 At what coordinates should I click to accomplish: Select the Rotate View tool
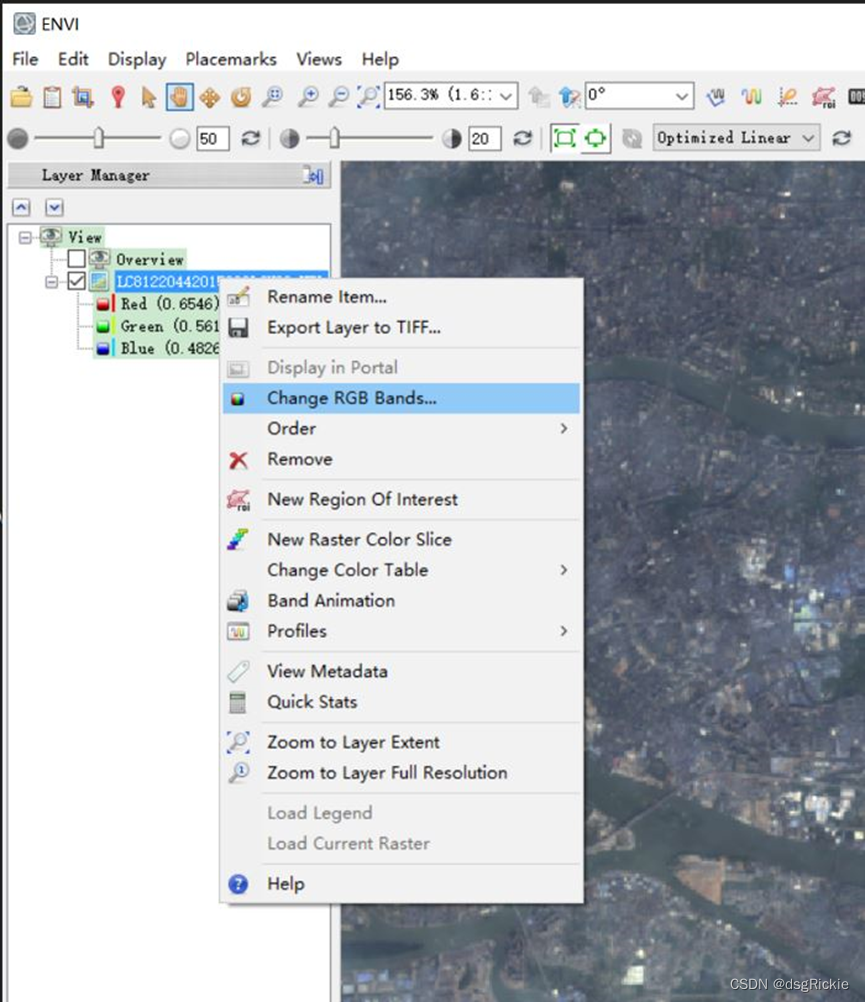tap(241, 97)
